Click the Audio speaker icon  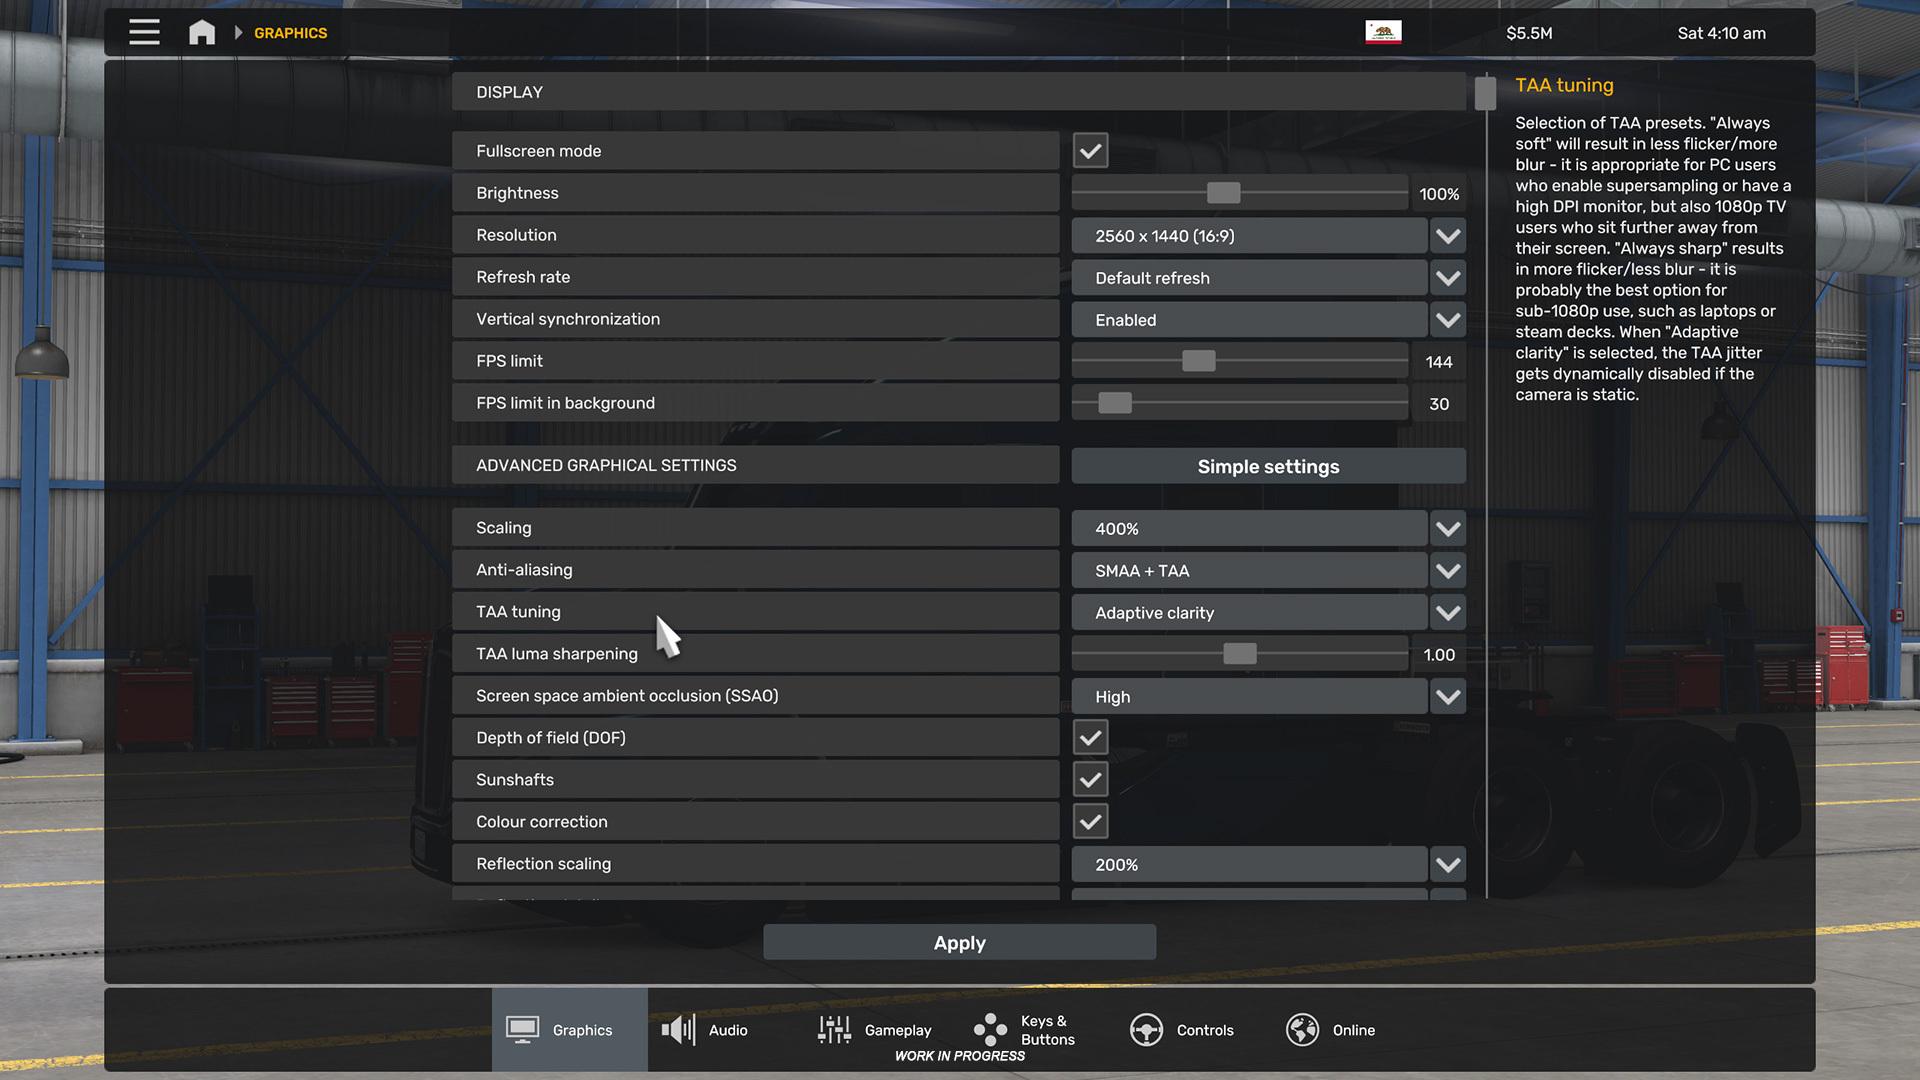678,1029
